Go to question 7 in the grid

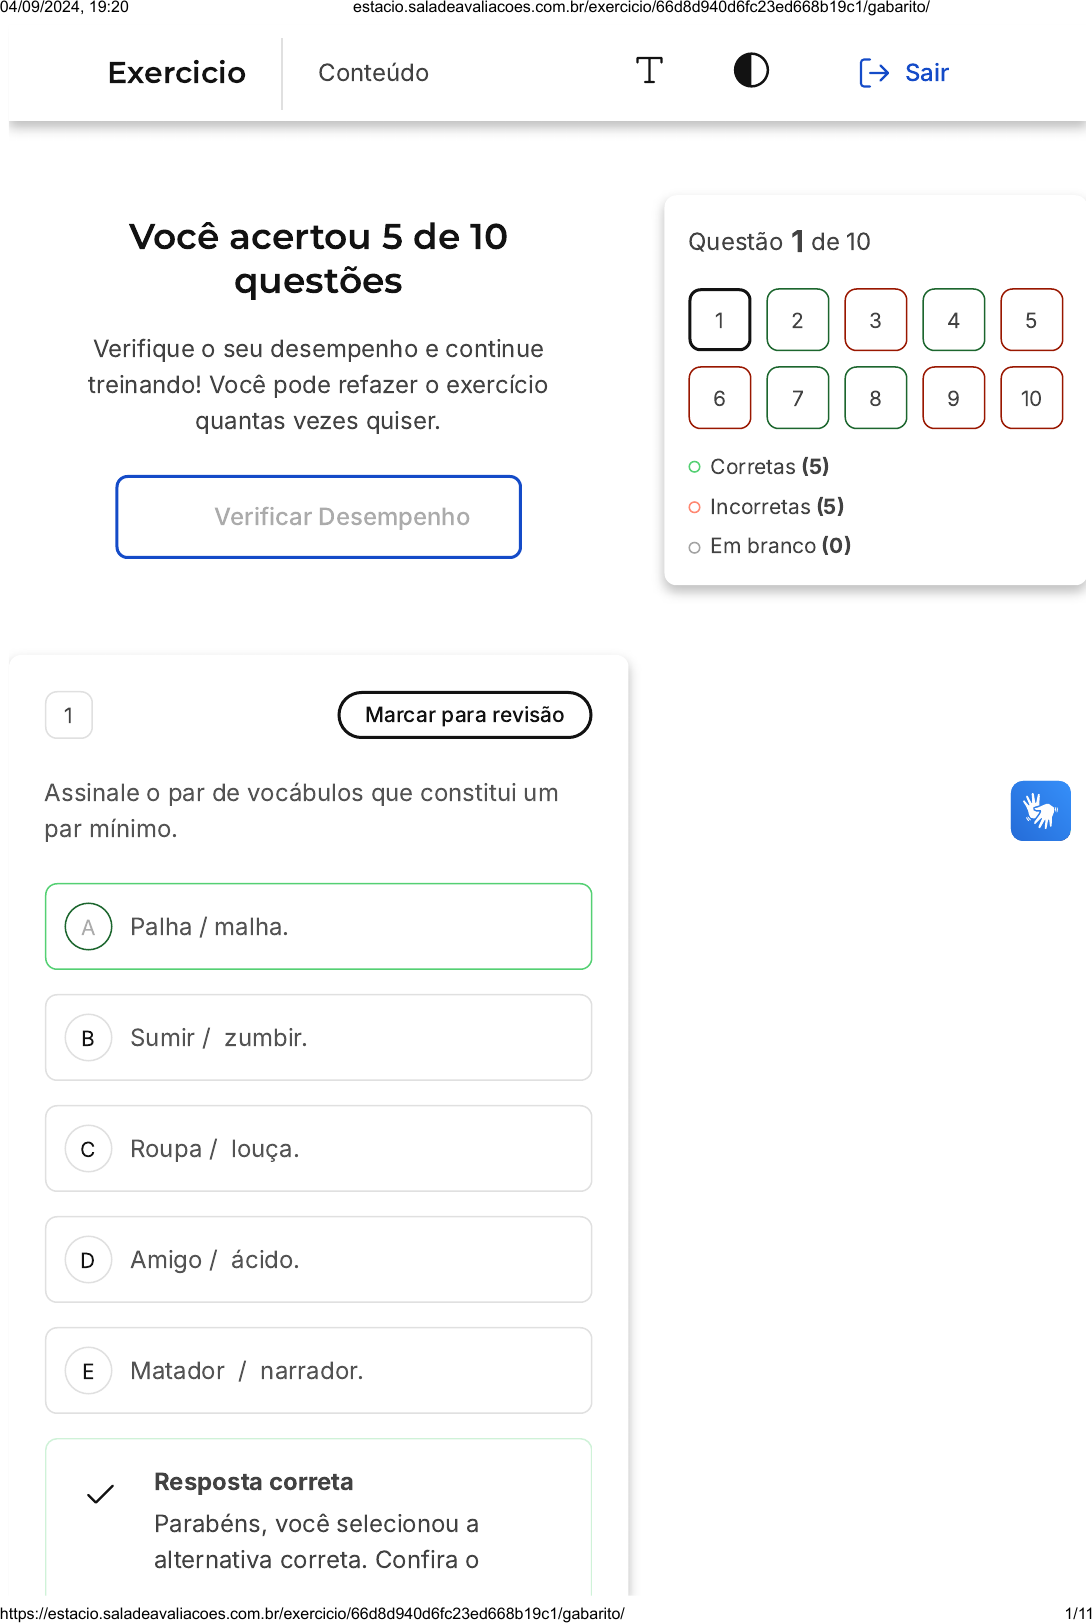pyautogui.click(x=797, y=398)
